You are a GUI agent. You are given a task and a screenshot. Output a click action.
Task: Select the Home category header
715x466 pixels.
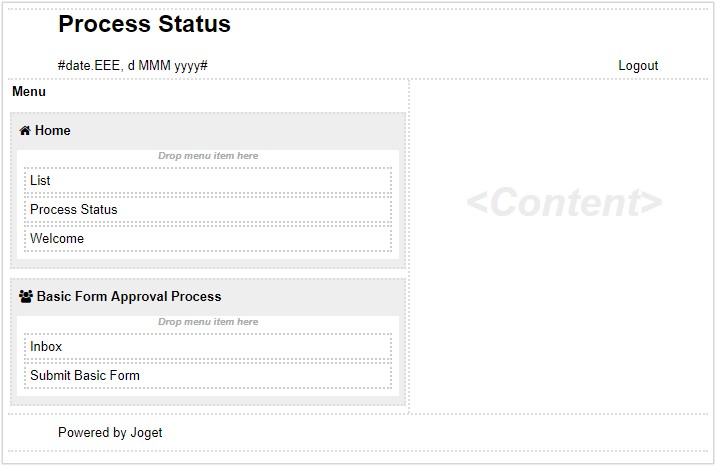(x=208, y=131)
